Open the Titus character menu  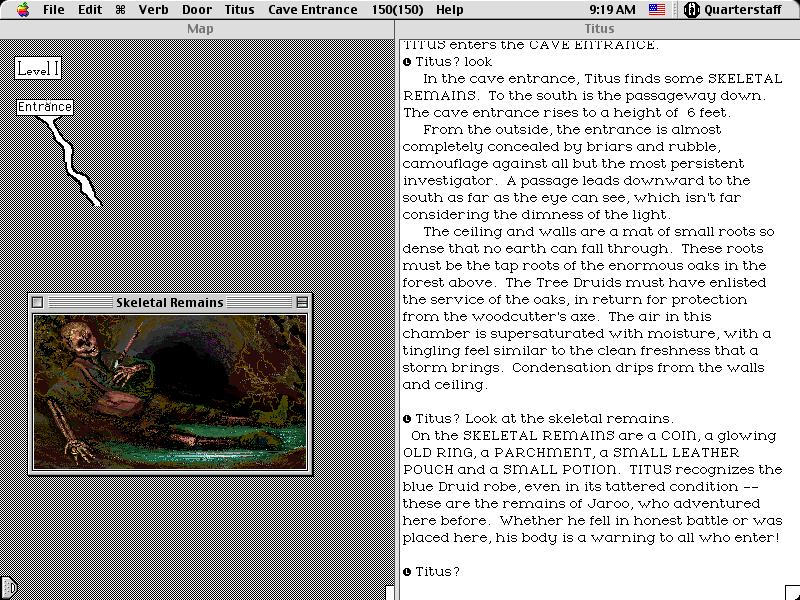coord(239,9)
